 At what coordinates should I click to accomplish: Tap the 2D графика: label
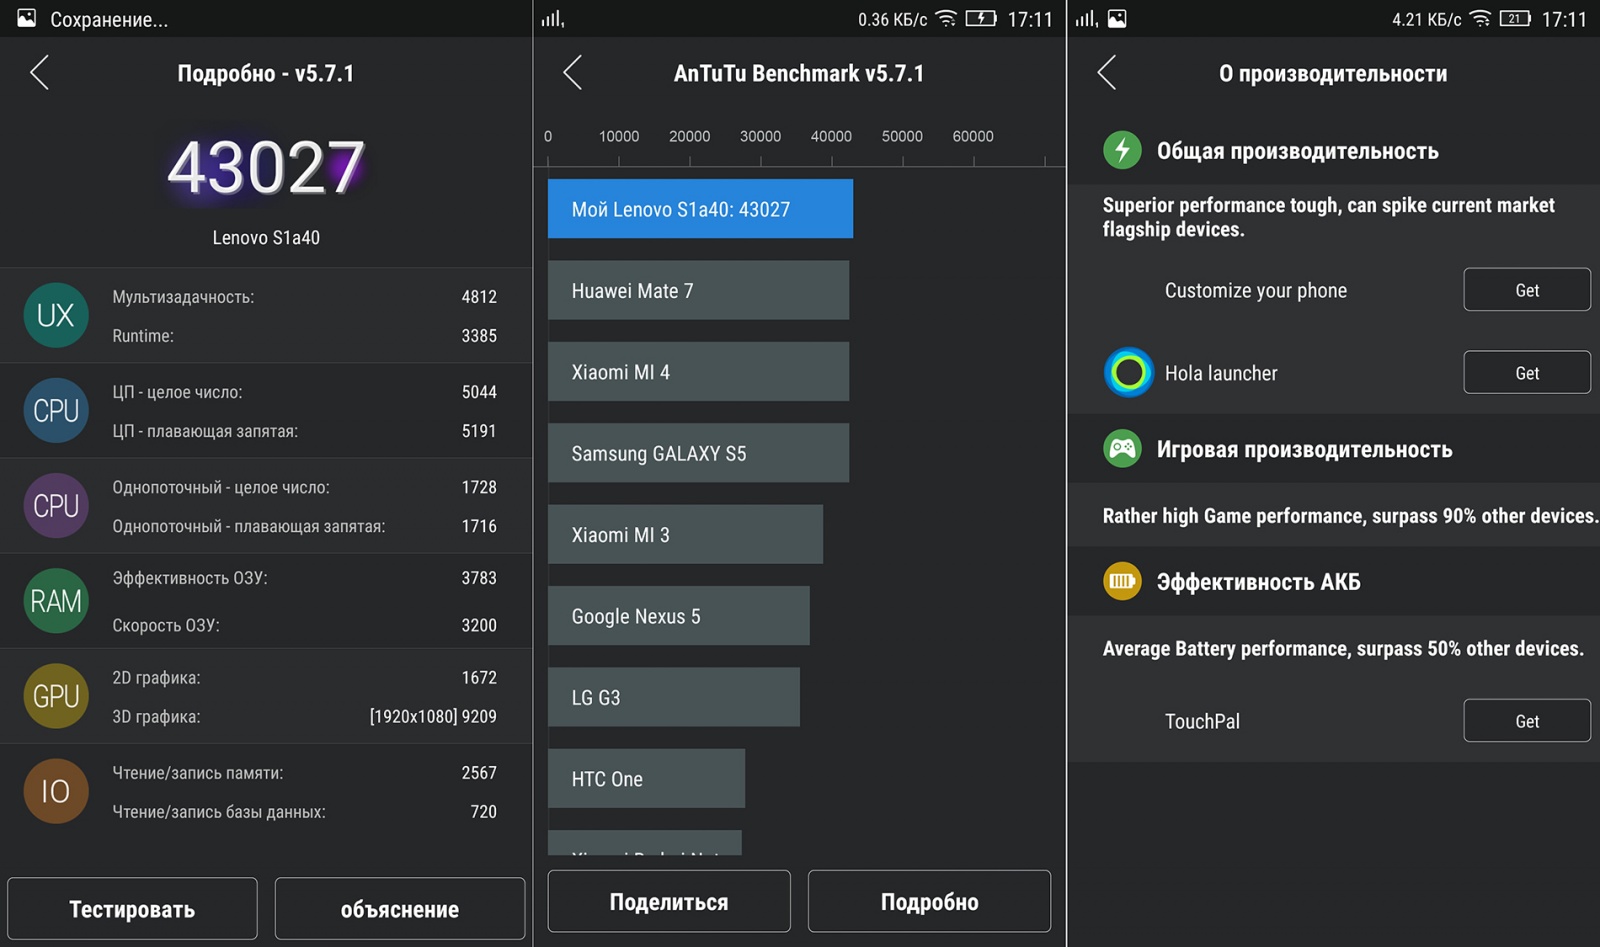coord(156,677)
